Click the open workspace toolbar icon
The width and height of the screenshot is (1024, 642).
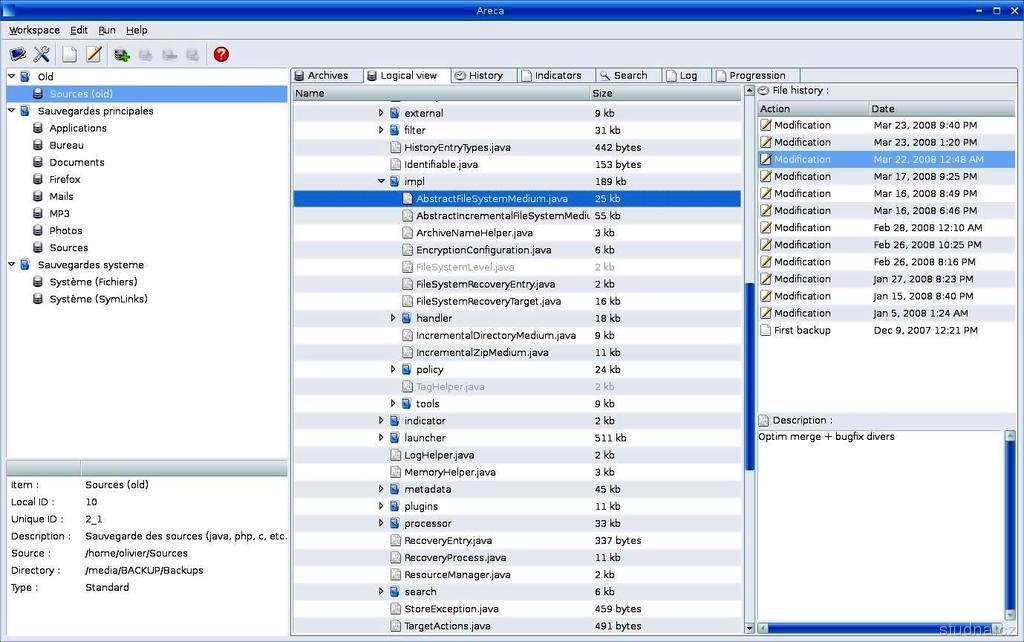pyautogui.click(x=18, y=54)
